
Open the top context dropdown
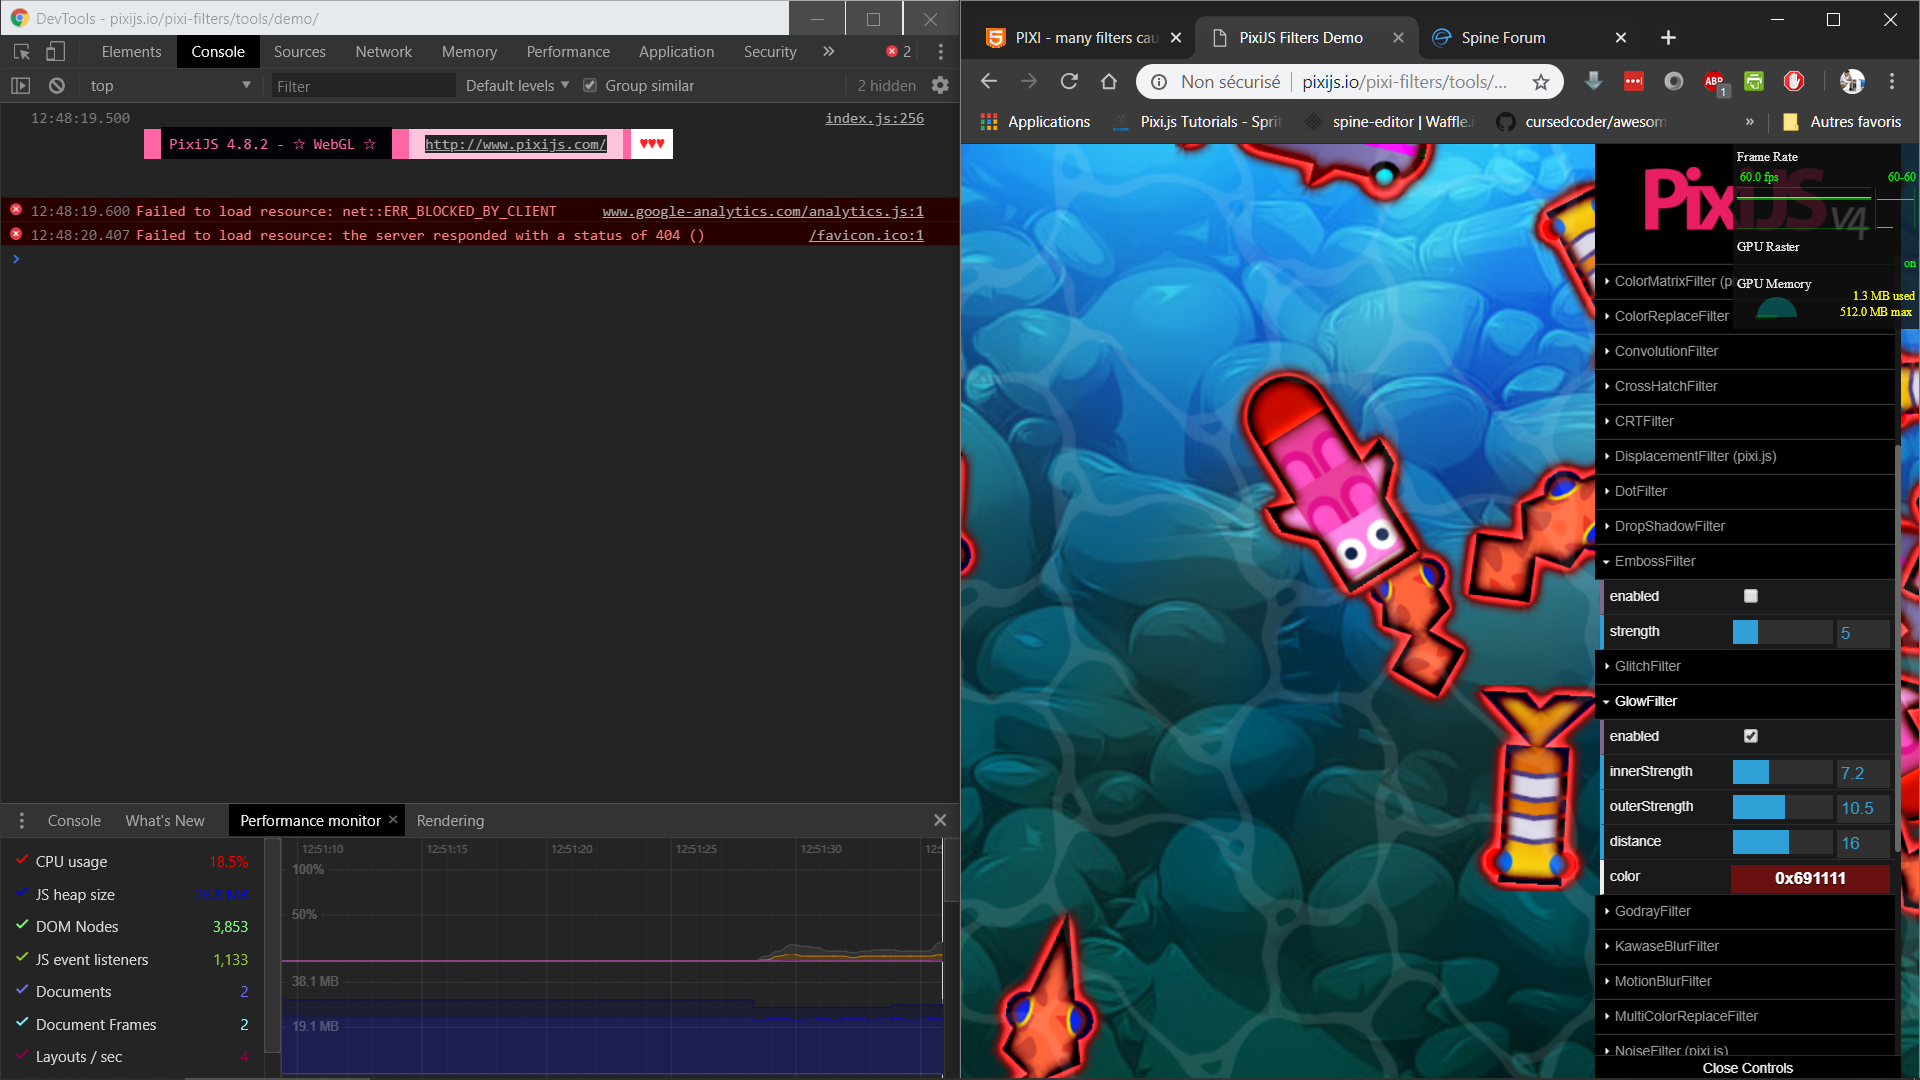tap(170, 86)
